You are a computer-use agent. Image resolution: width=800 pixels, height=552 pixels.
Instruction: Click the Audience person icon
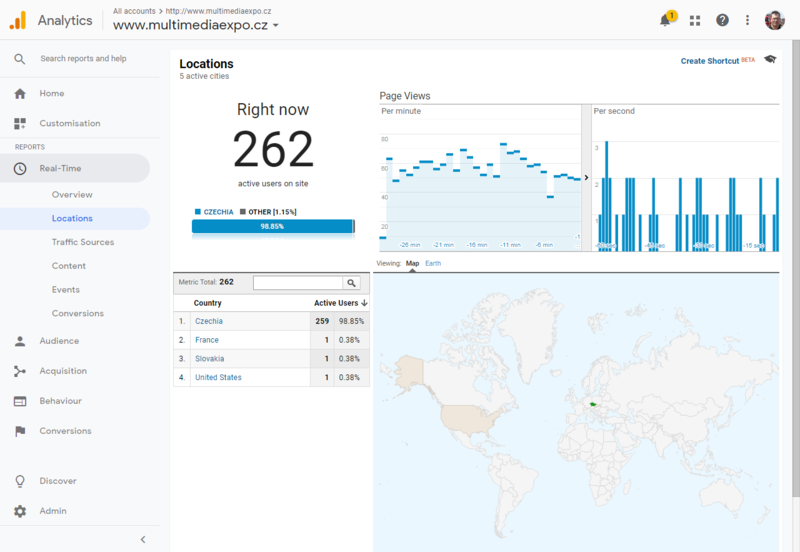20,341
